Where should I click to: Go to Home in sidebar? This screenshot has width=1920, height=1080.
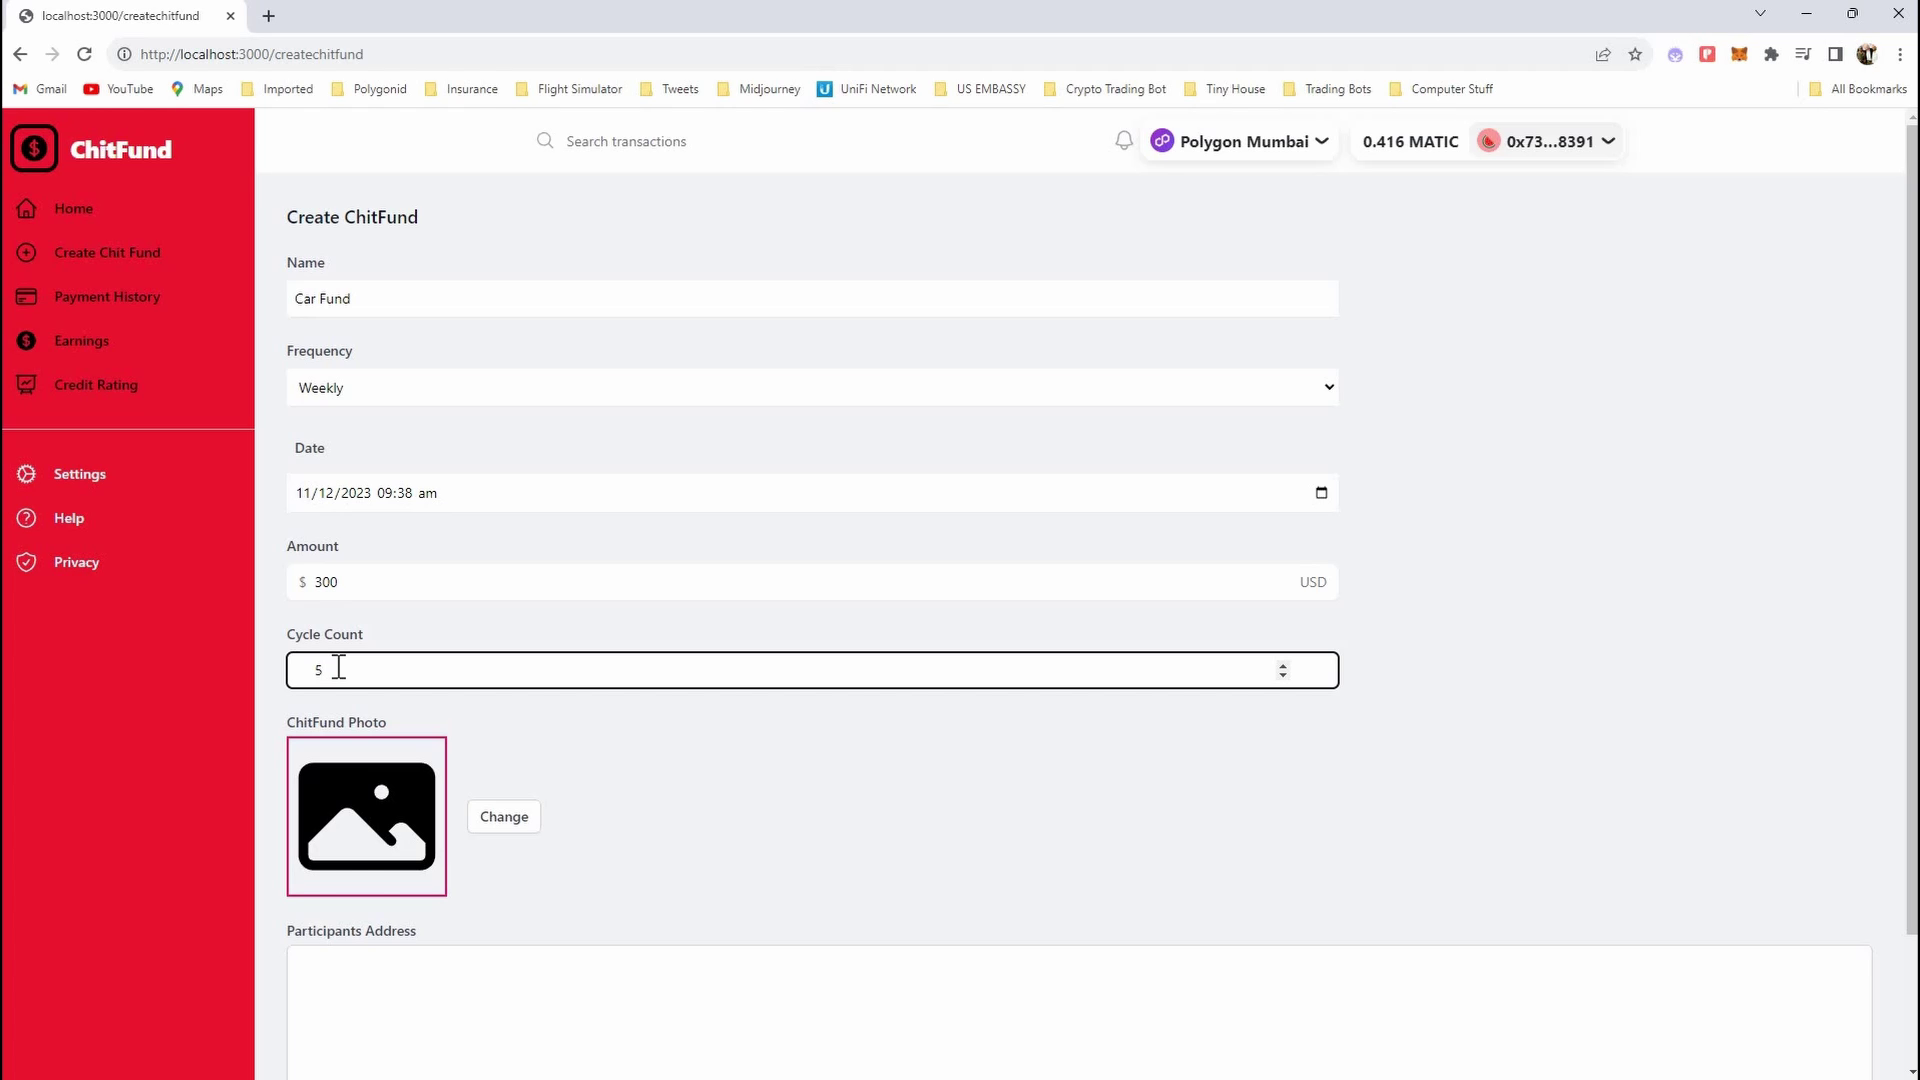(x=73, y=209)
